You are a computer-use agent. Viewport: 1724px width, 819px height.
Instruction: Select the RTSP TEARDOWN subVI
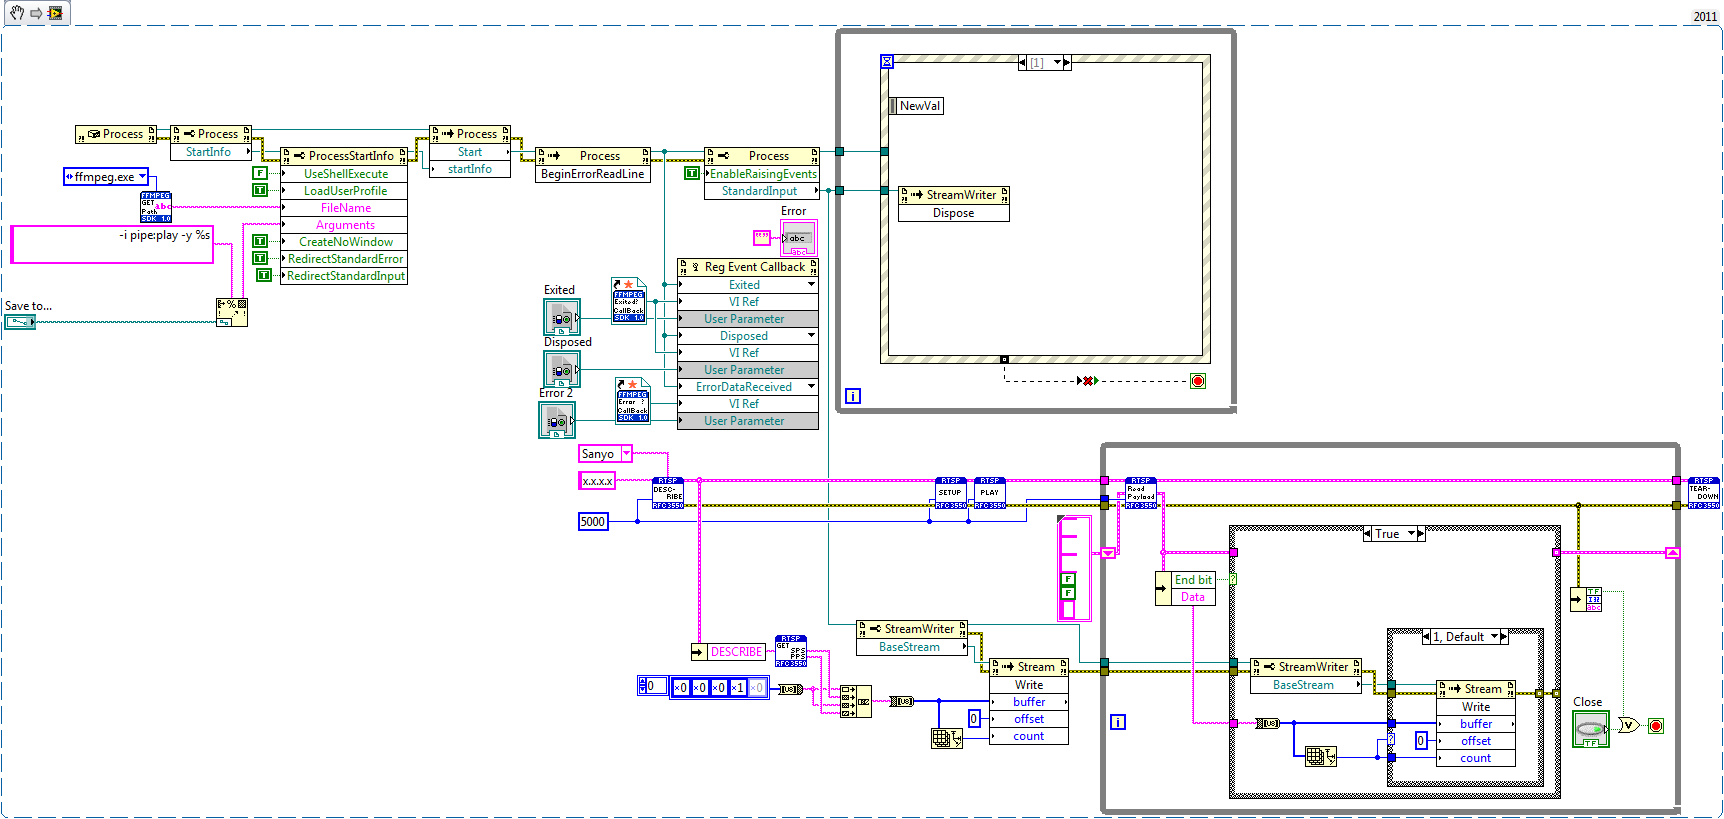(1704, 493)
